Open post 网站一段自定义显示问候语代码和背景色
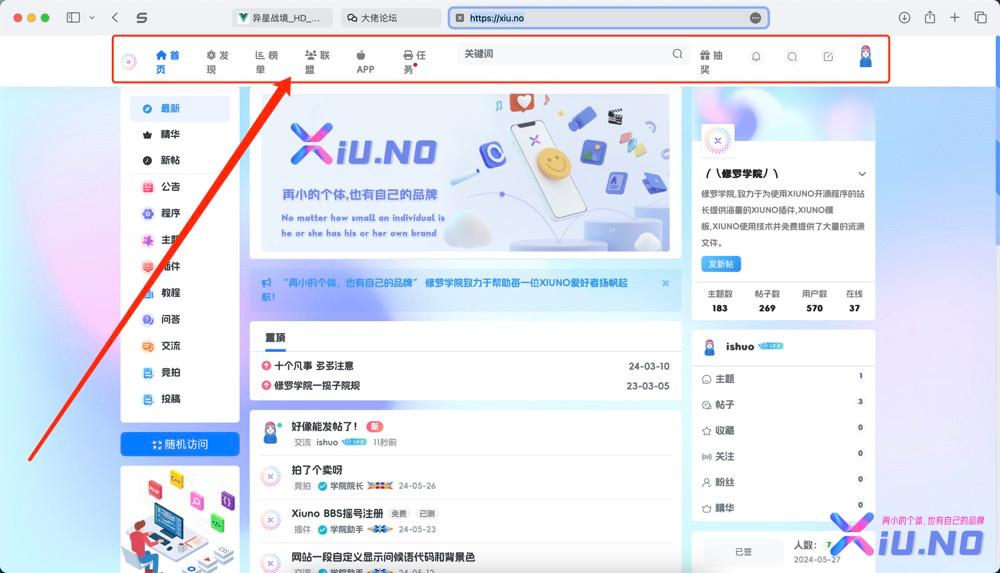Viewport: 1000px width, 573px height. point(383,557)
